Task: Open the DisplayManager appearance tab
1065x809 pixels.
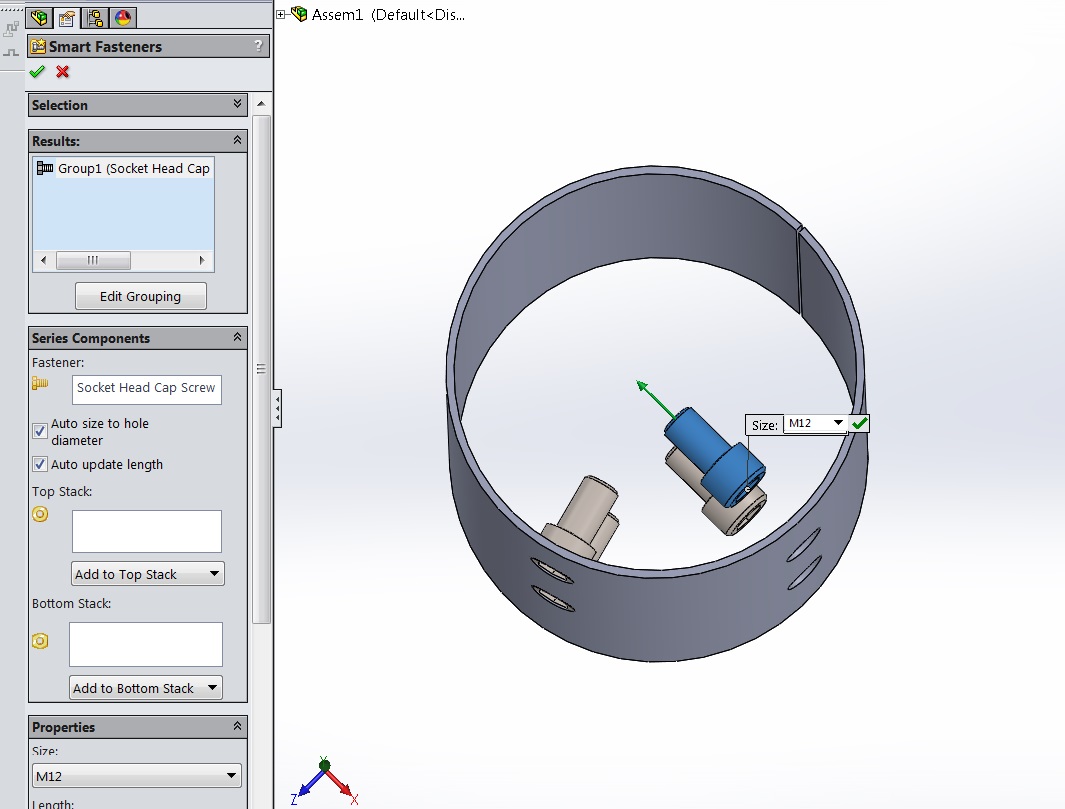Action: (124, 17)
